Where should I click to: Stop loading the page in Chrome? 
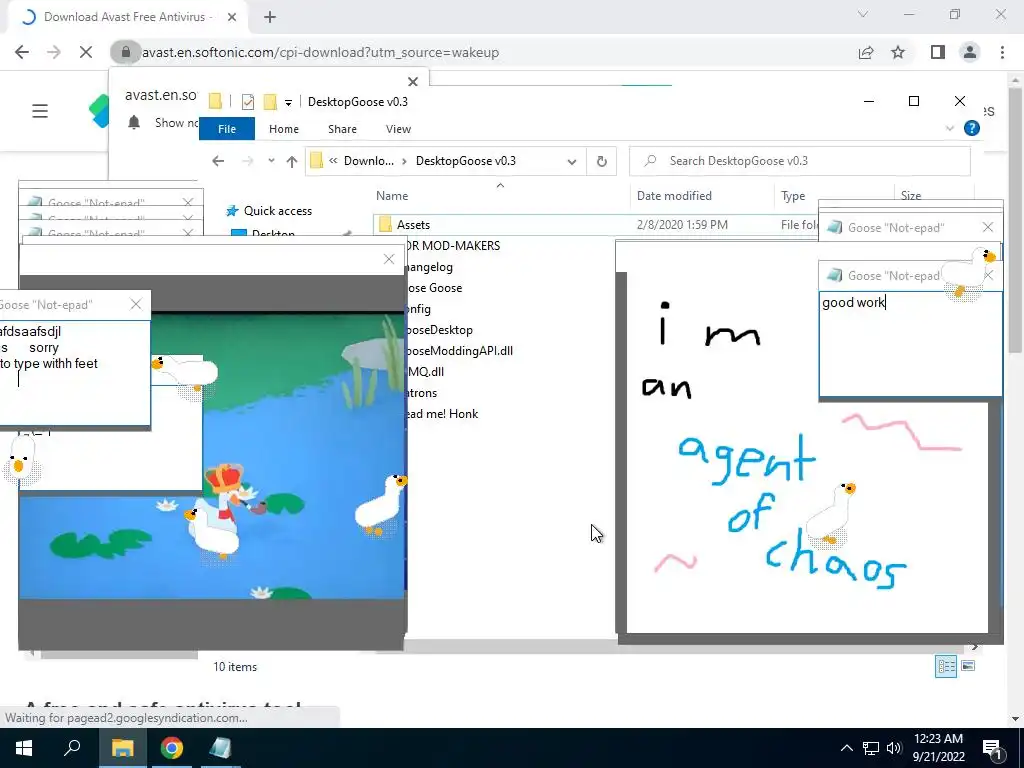click(x=86, y=52)
